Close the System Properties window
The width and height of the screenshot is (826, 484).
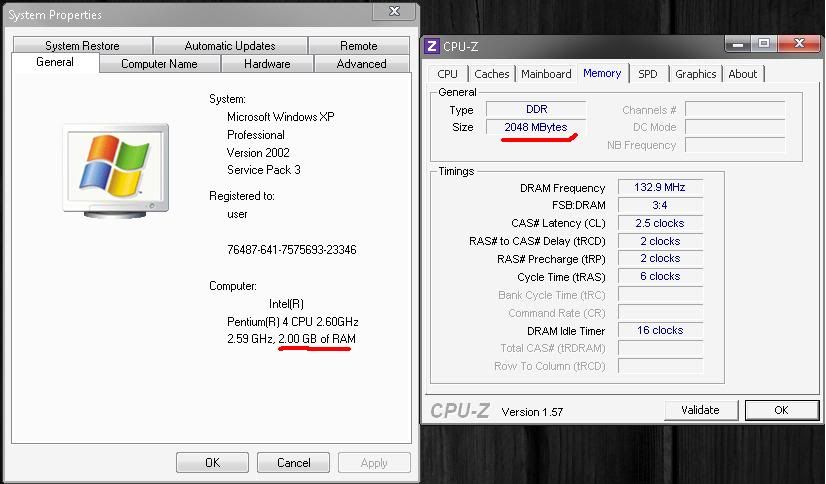pos(394,12)
